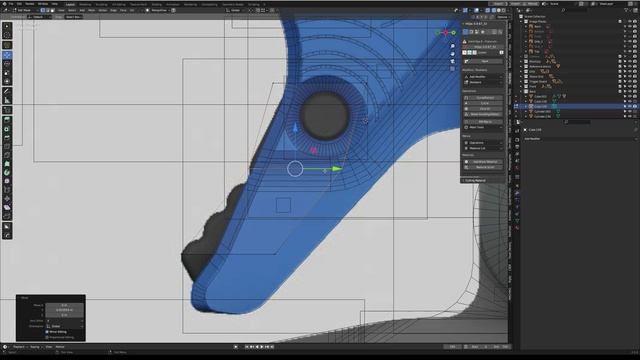Open Orientation dropdown in Move operator panel

64,326
